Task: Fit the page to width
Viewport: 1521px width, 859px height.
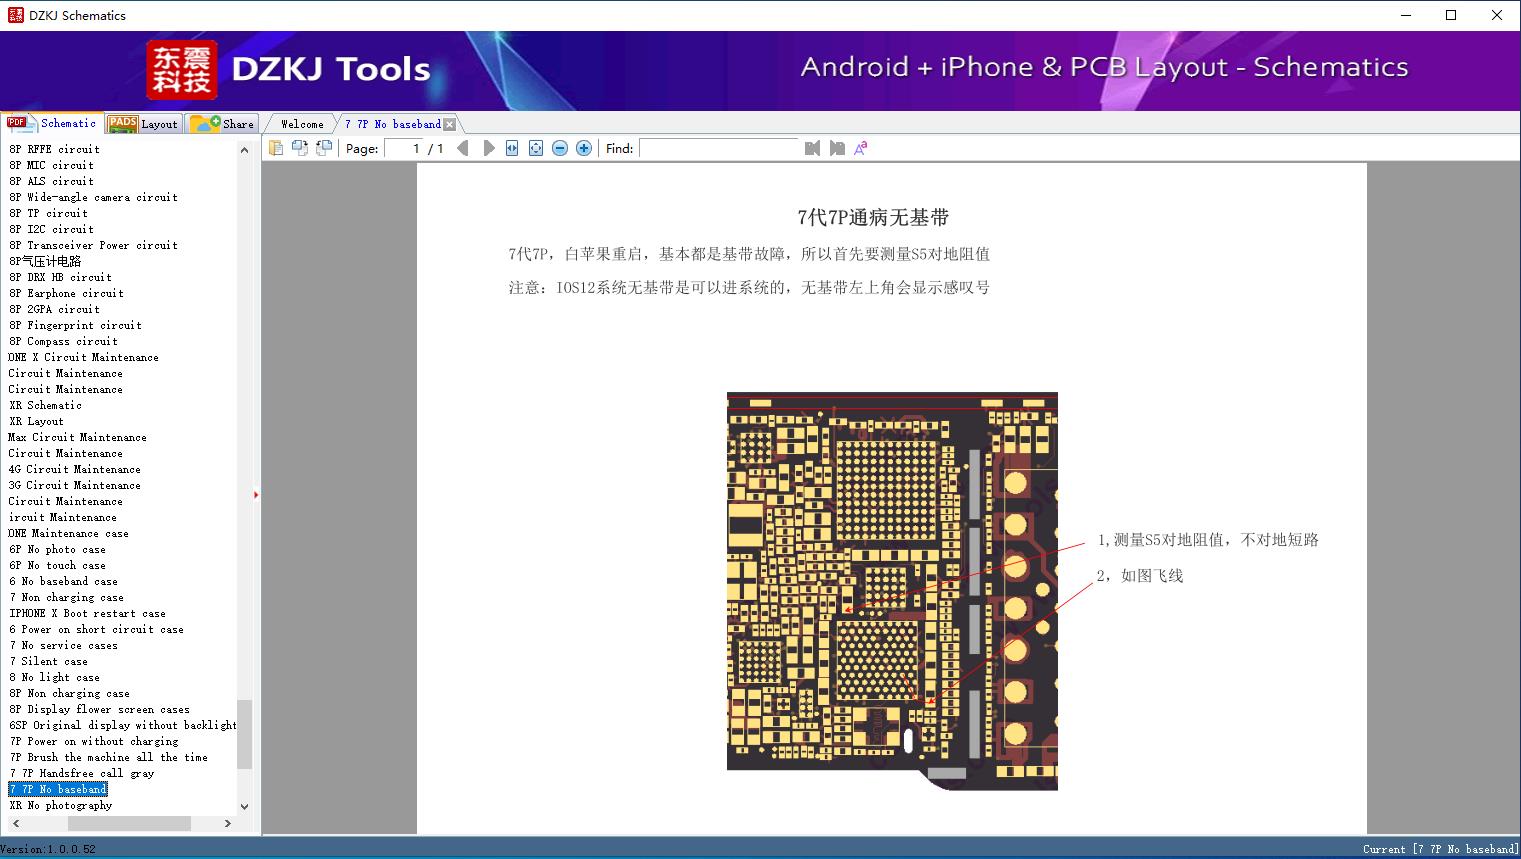Action: [x=512, y=148]
